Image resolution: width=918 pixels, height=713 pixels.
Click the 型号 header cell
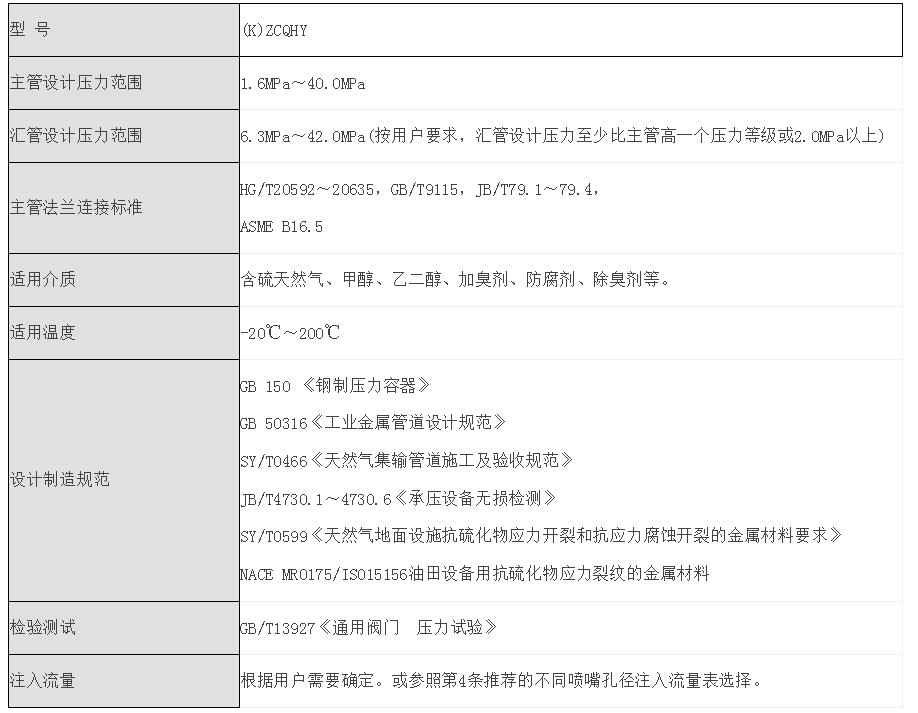click(122, 30)
